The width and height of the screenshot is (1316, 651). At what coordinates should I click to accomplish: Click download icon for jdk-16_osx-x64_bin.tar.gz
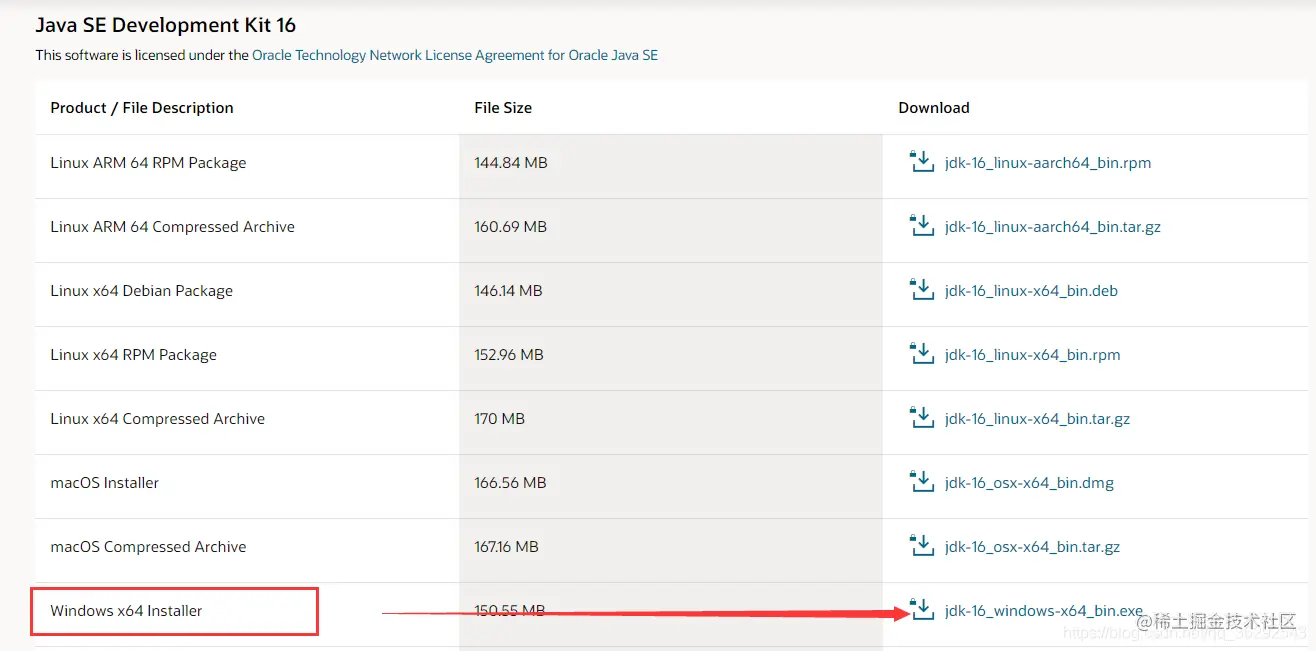point(921,545)
